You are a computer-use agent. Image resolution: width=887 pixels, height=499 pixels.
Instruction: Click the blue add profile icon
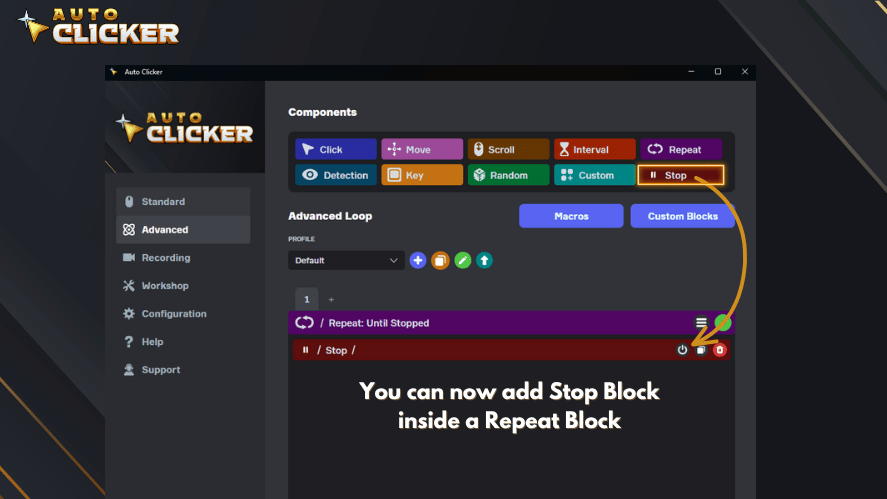[x=417, y=260]
